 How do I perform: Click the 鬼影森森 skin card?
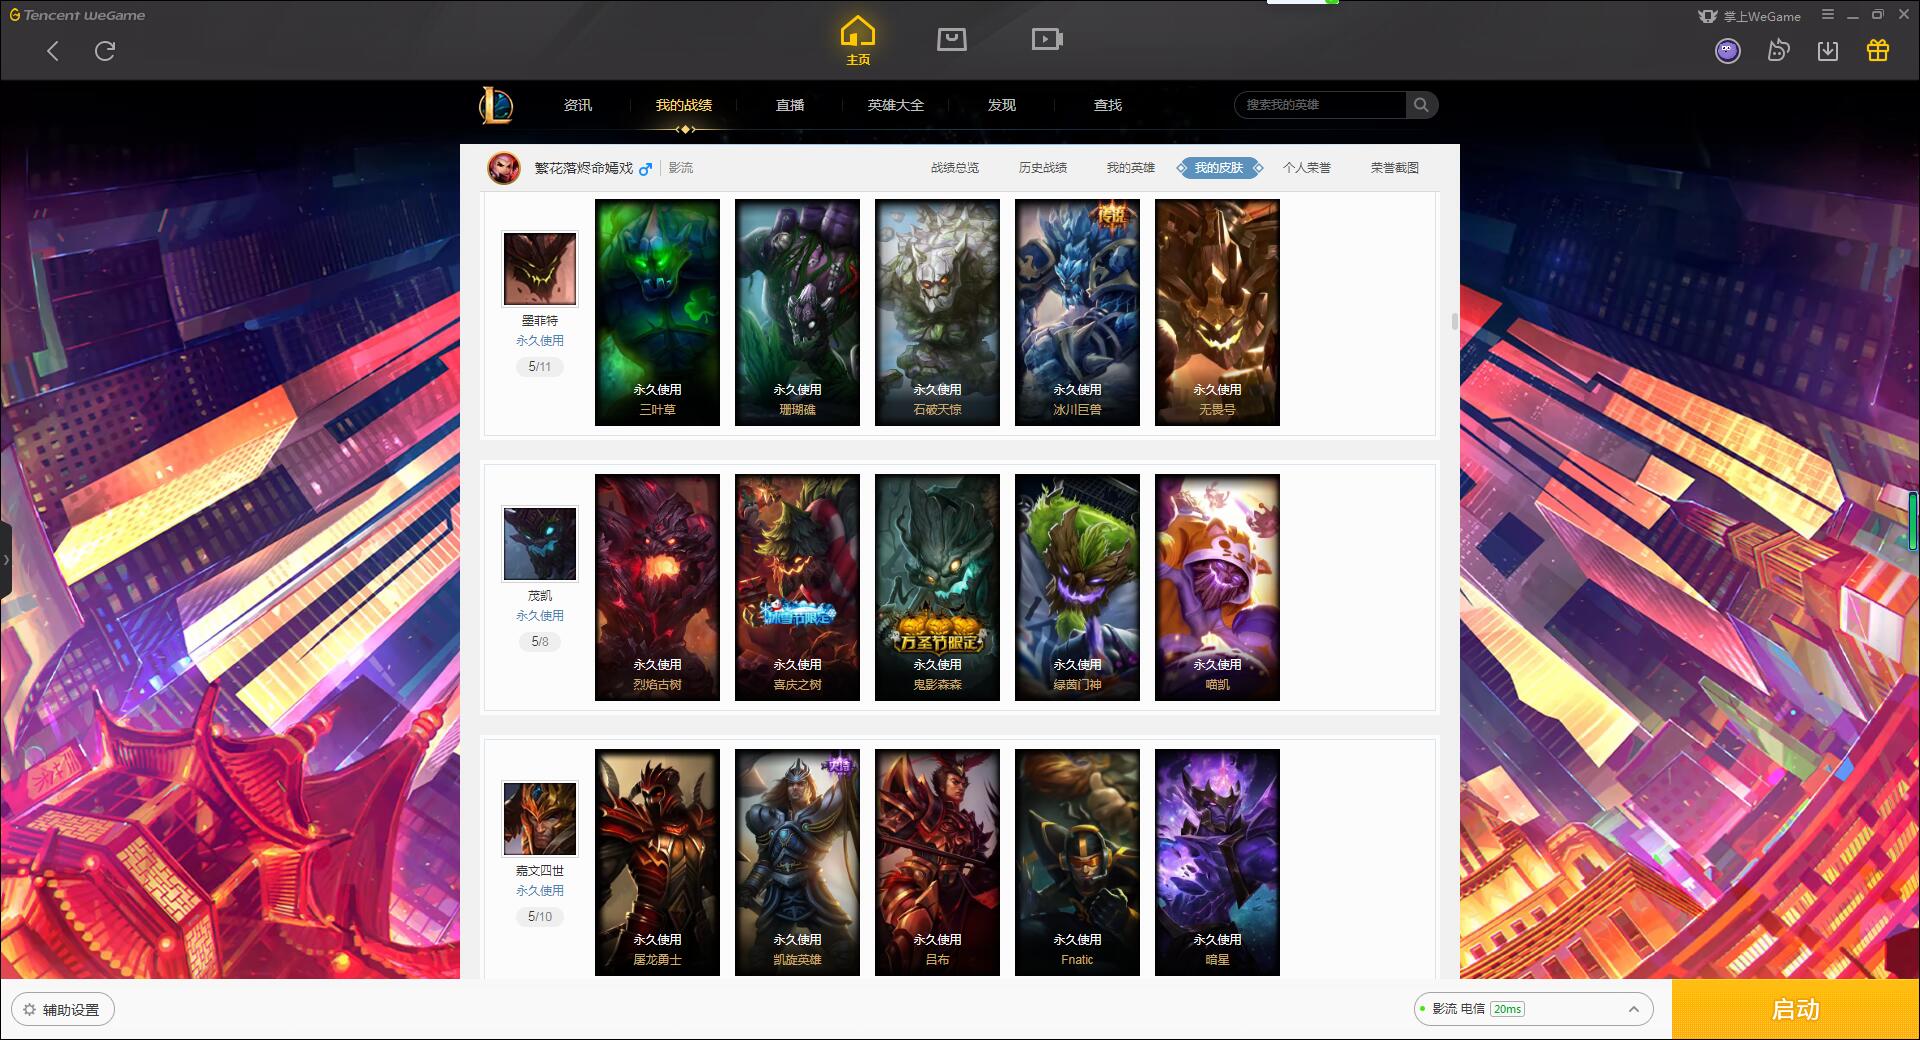(x=937, y=587)
